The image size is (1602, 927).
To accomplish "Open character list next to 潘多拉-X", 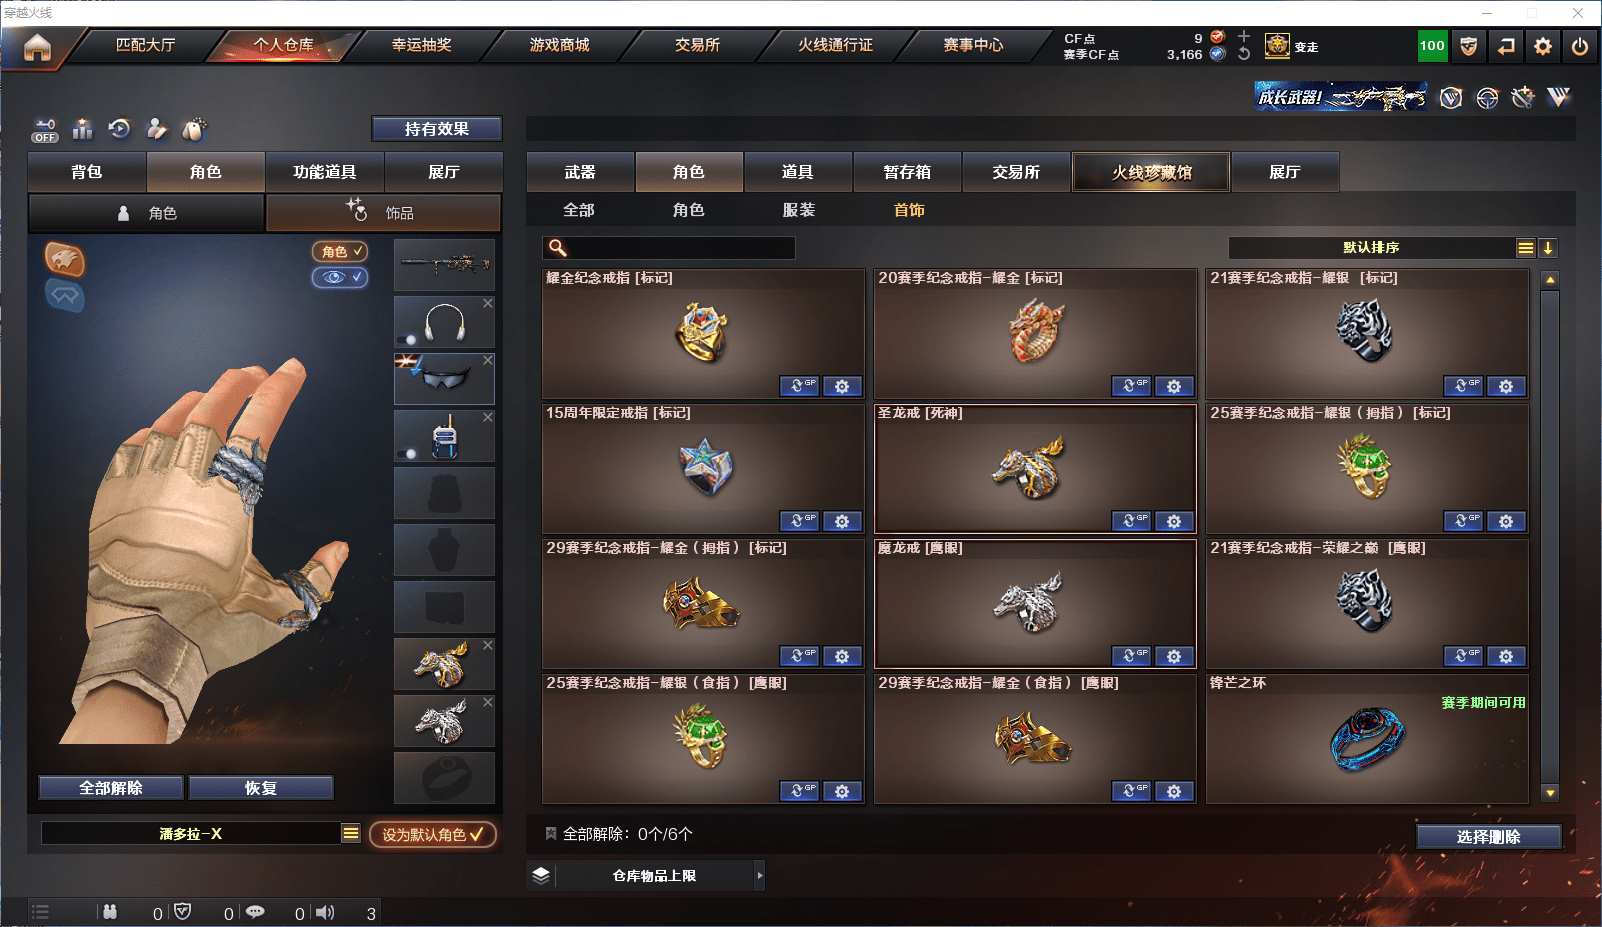I will click(351, 833).
